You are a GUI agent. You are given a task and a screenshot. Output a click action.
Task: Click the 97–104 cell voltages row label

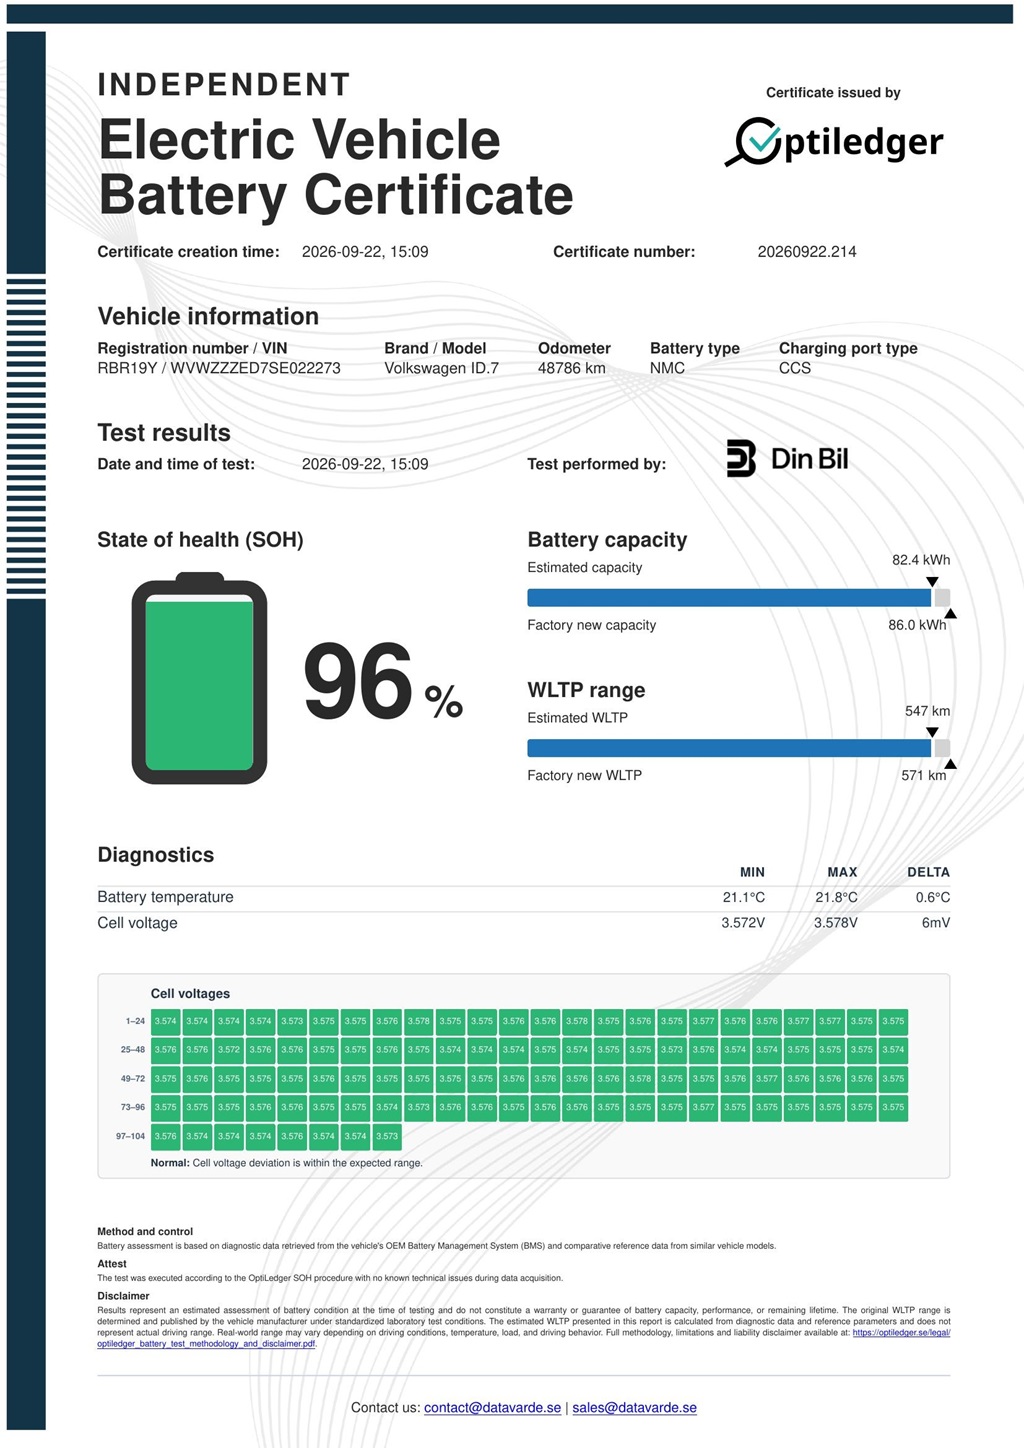(131, 1136)
